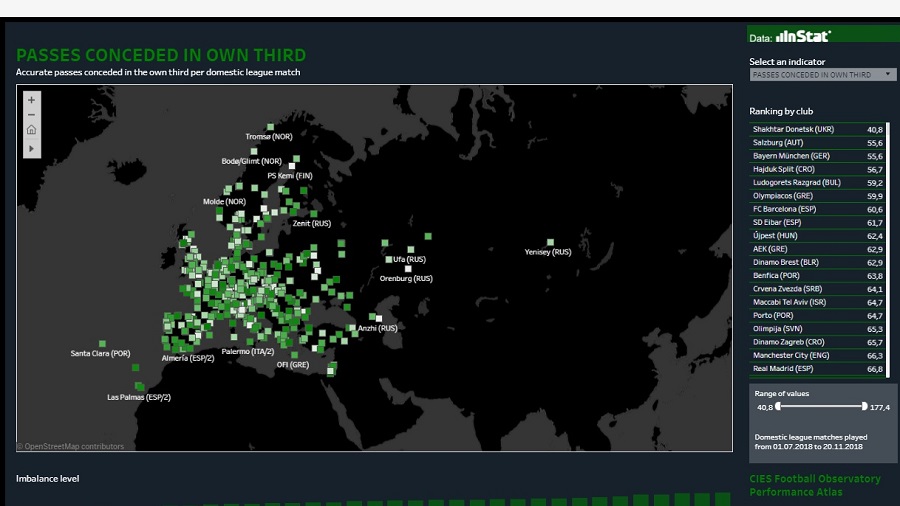
Task: Select Shakhtar Donetsk (UKR) in ranking
Action: click(x=817, y=130)
